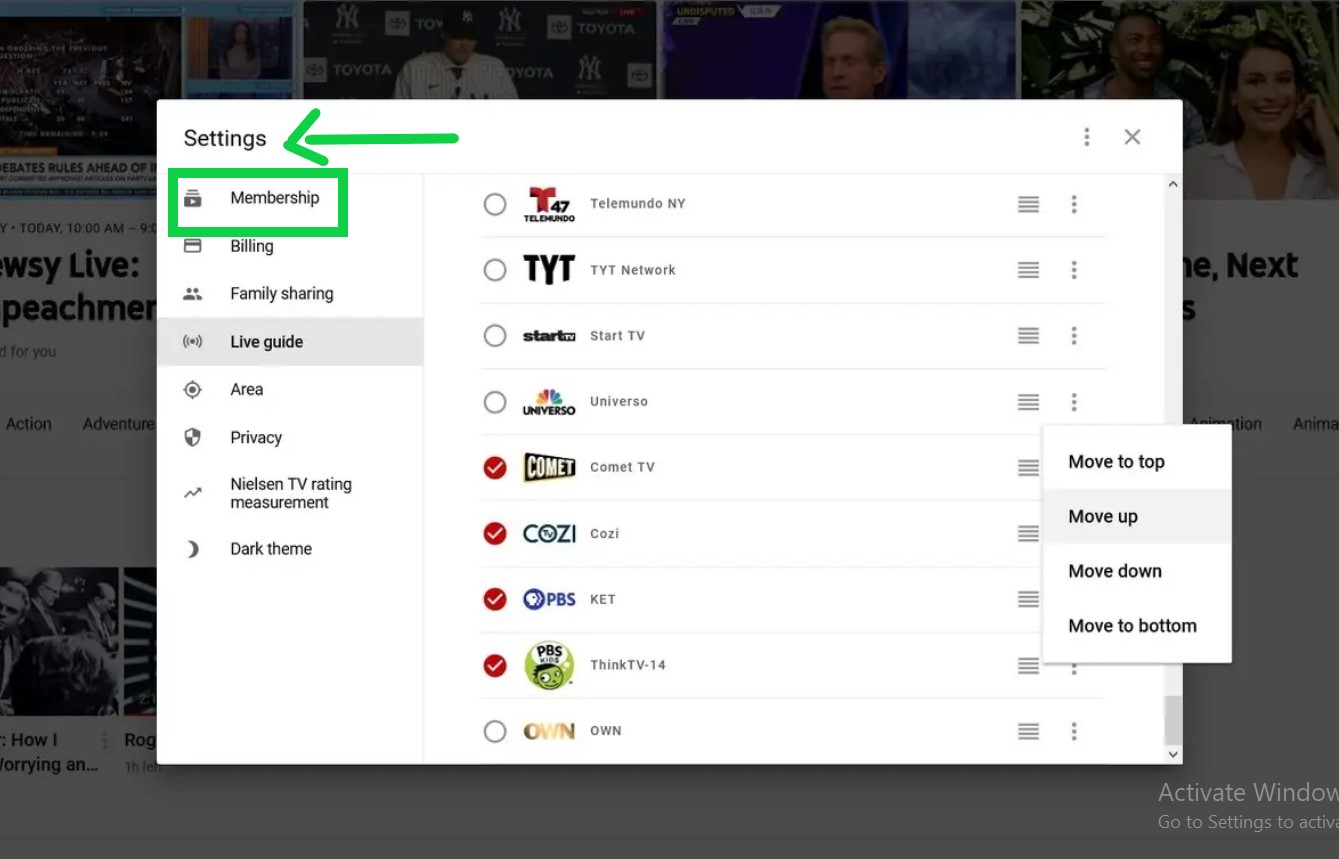
Task: Click the drag handle for TYT Network
Action: 1028,270
